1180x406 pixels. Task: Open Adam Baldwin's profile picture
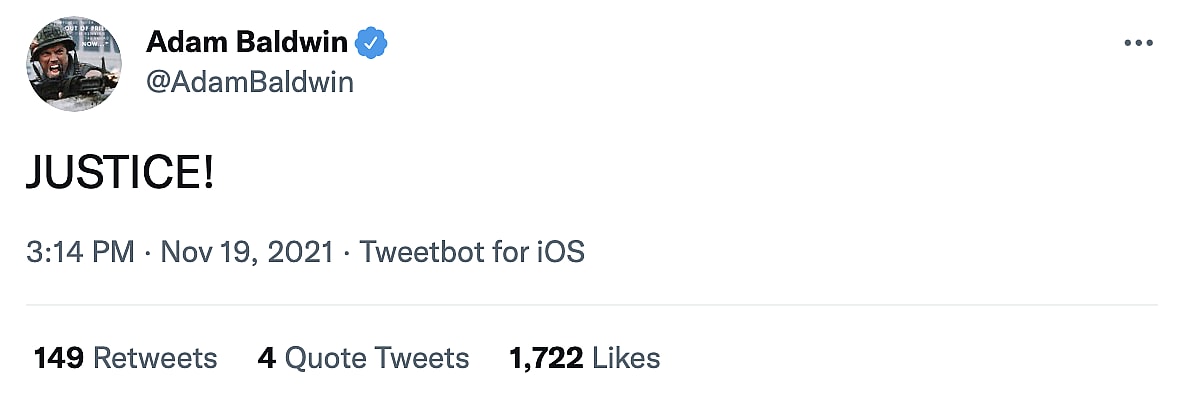click(73, 63)
